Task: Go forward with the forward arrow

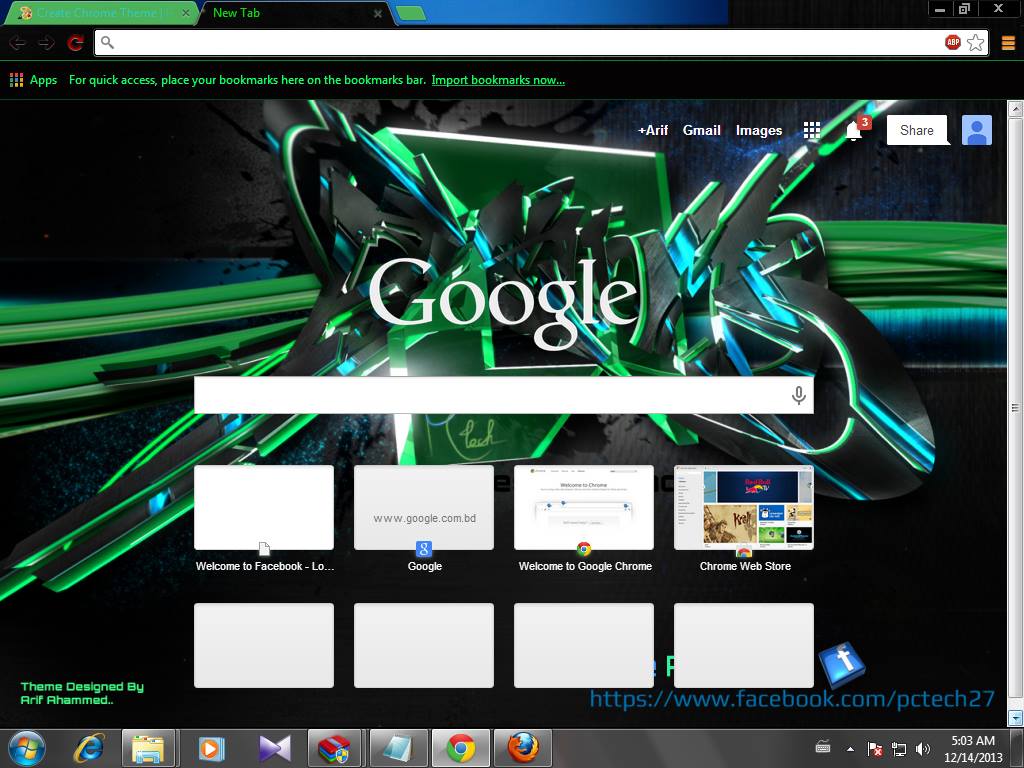Action: tap(46, 43)
